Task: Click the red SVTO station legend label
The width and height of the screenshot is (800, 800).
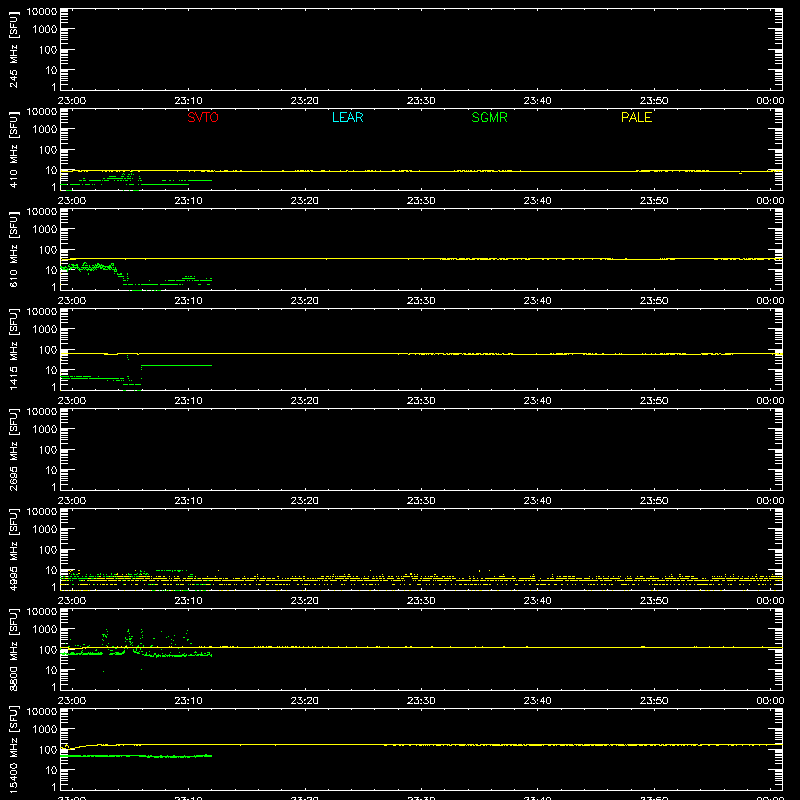Action: pyautogui.click(x=203, y=117)
